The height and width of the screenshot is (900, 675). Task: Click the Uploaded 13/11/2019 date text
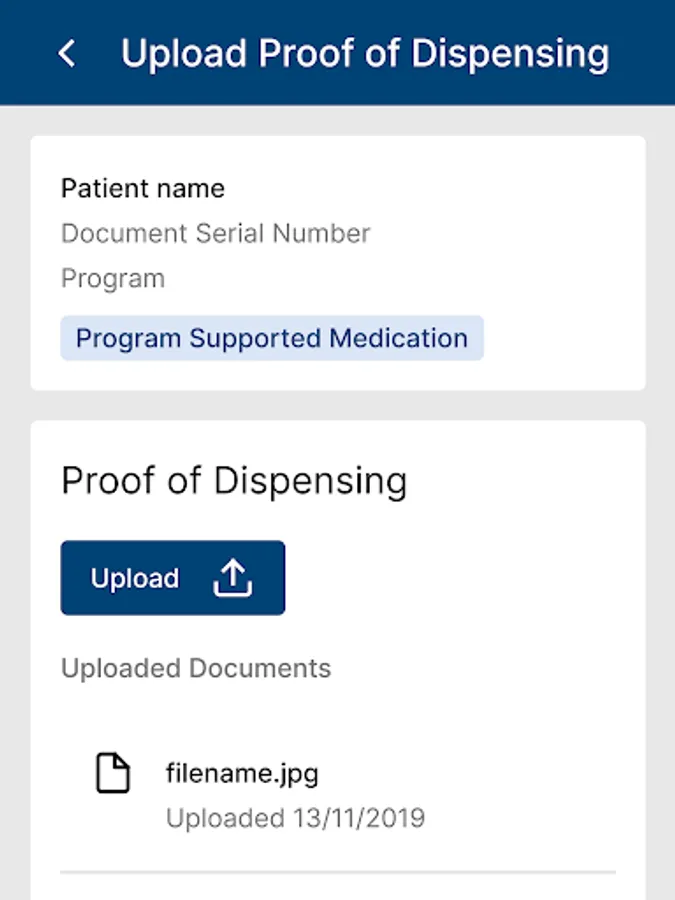point(295,818)
